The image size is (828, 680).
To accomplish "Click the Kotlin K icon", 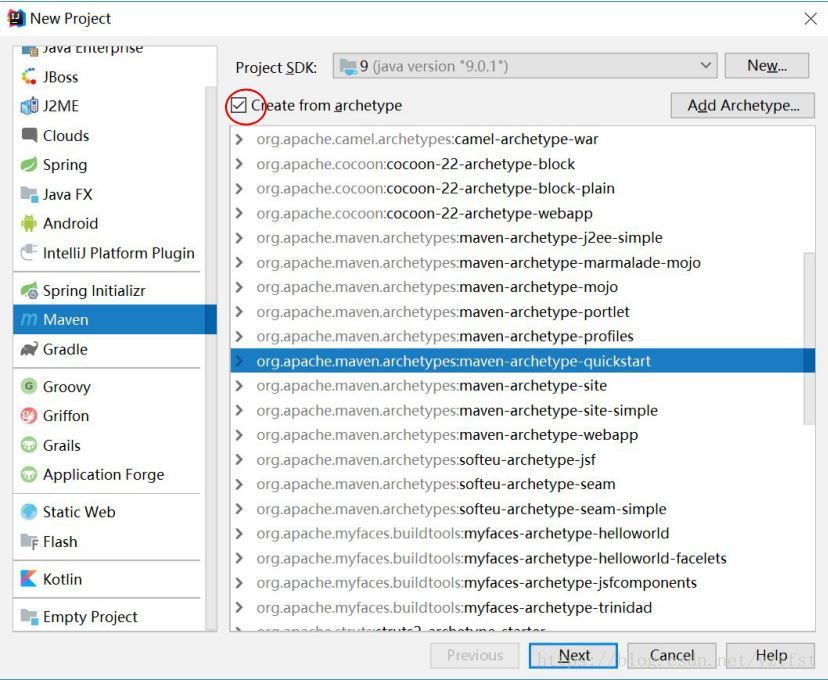I will pyautogui.click(x=29, y=579).
